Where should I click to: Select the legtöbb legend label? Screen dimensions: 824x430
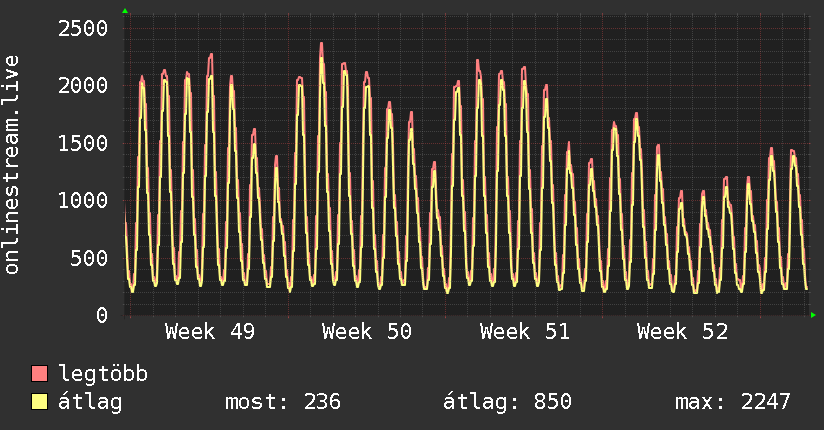[104, 374]
